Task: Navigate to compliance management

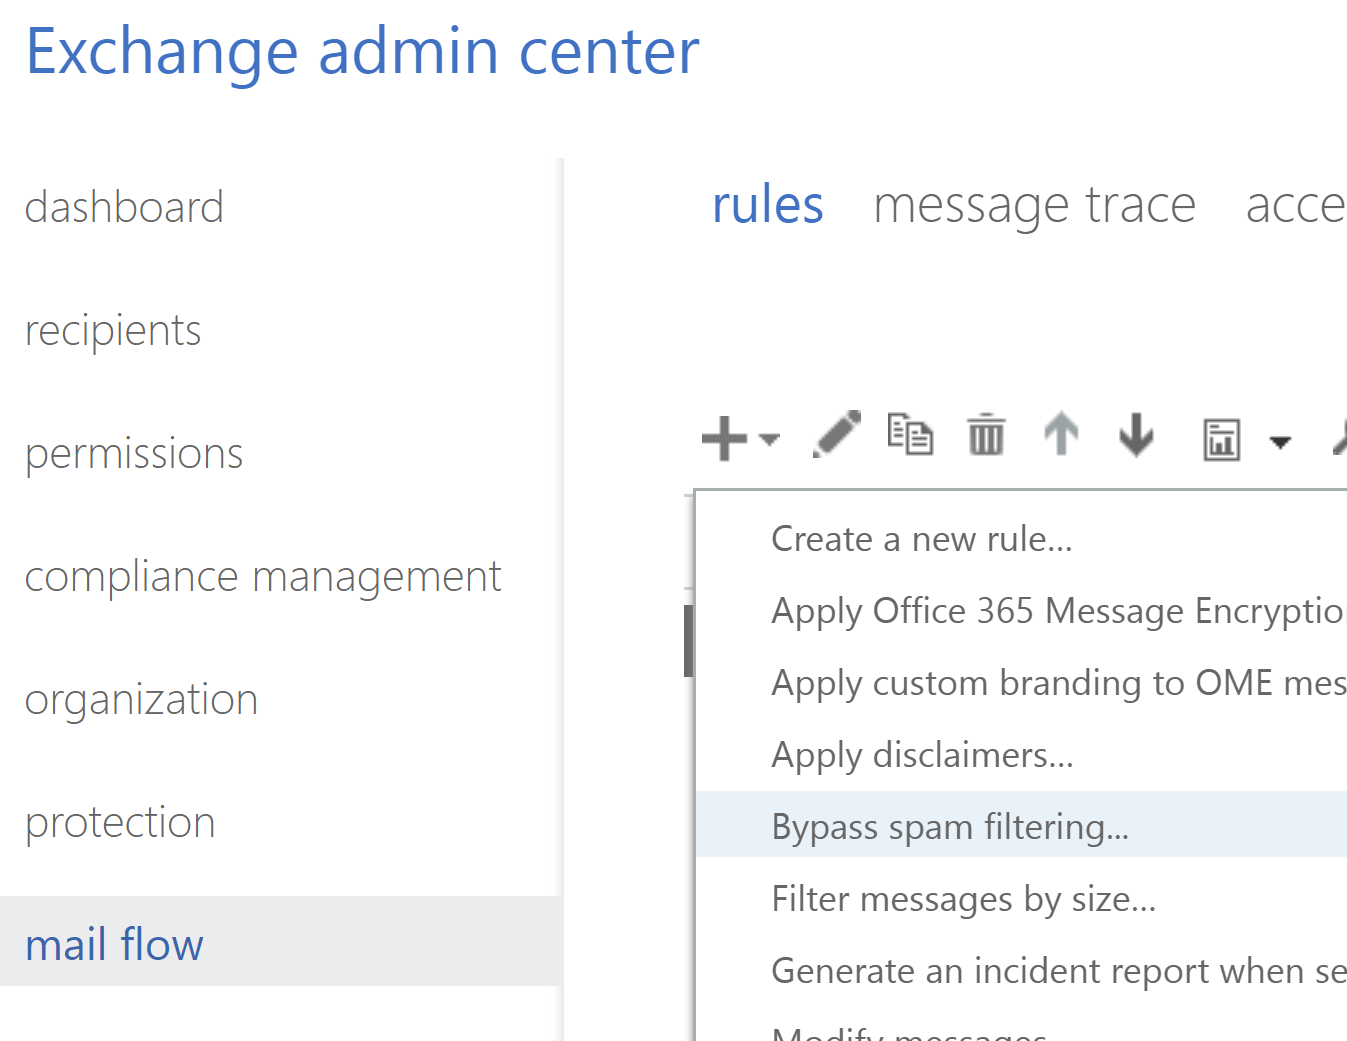Action: coord(263,577)
